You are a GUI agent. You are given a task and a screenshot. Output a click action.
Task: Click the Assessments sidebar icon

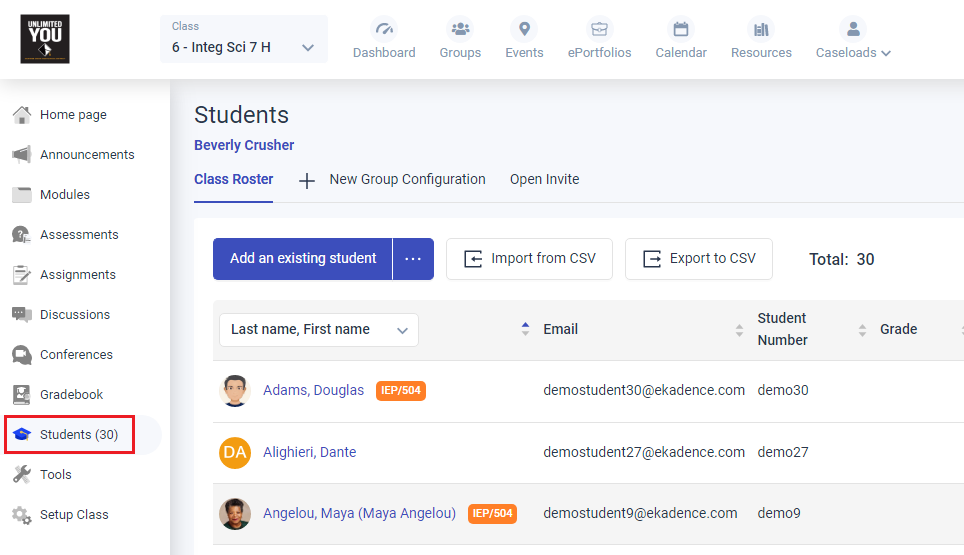(22, 235)
